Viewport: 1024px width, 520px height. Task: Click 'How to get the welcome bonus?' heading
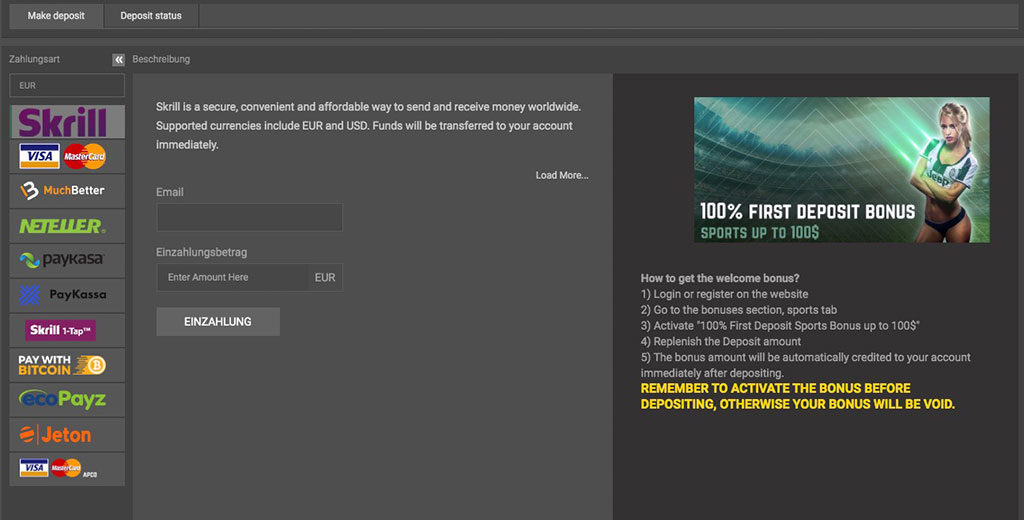click(x=720, y=278)
